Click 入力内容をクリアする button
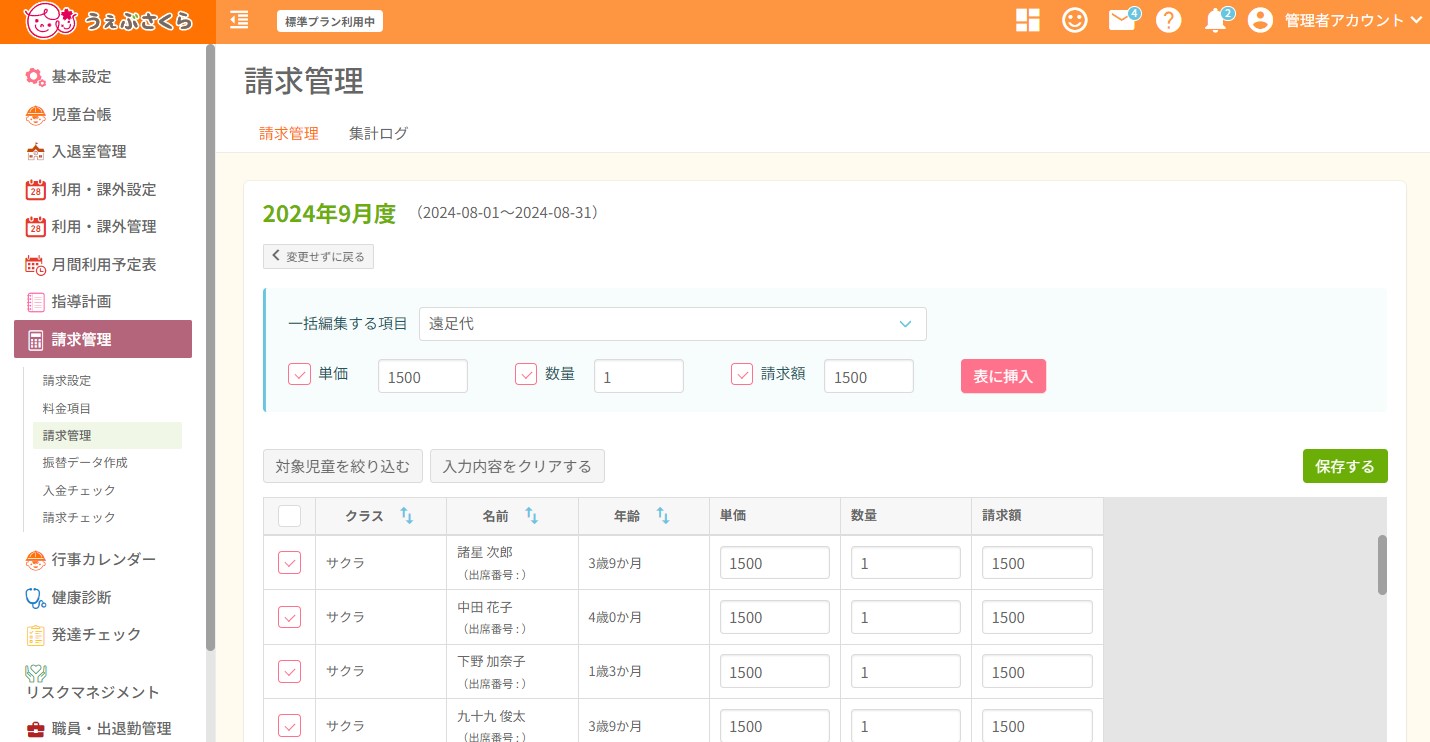 (517, 466)
